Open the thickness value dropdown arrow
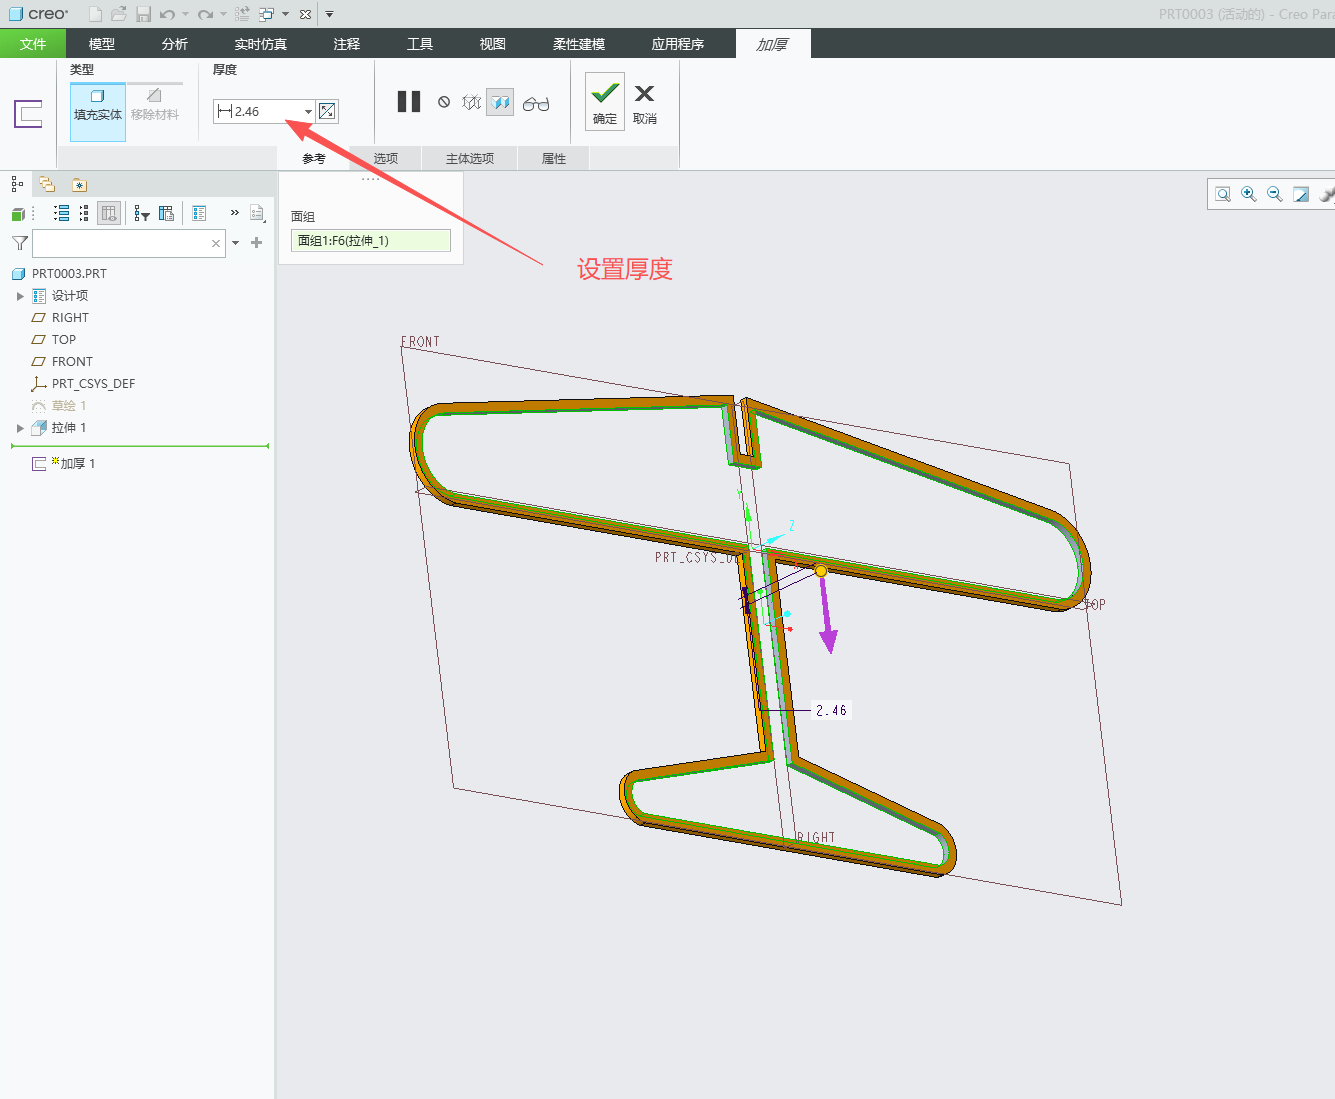Viewport: 1335px width, 1099px height. 308,112
